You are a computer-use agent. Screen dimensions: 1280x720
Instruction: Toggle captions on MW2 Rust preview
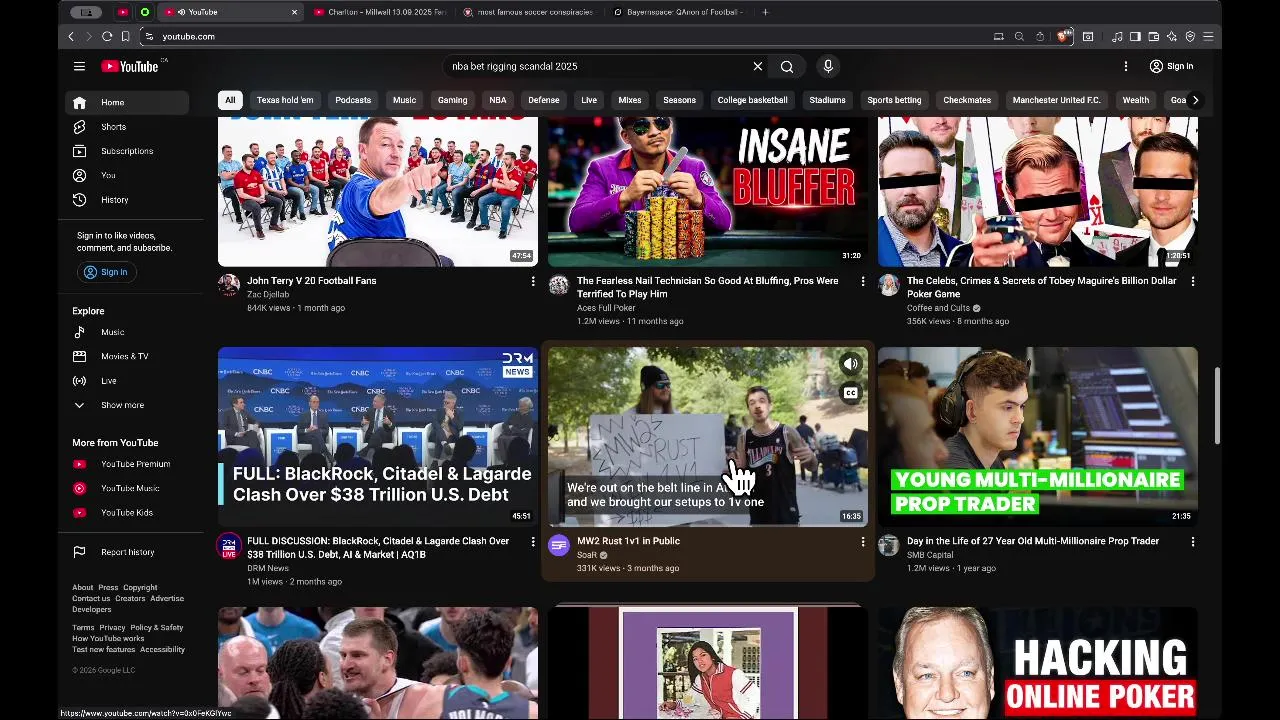850,393
